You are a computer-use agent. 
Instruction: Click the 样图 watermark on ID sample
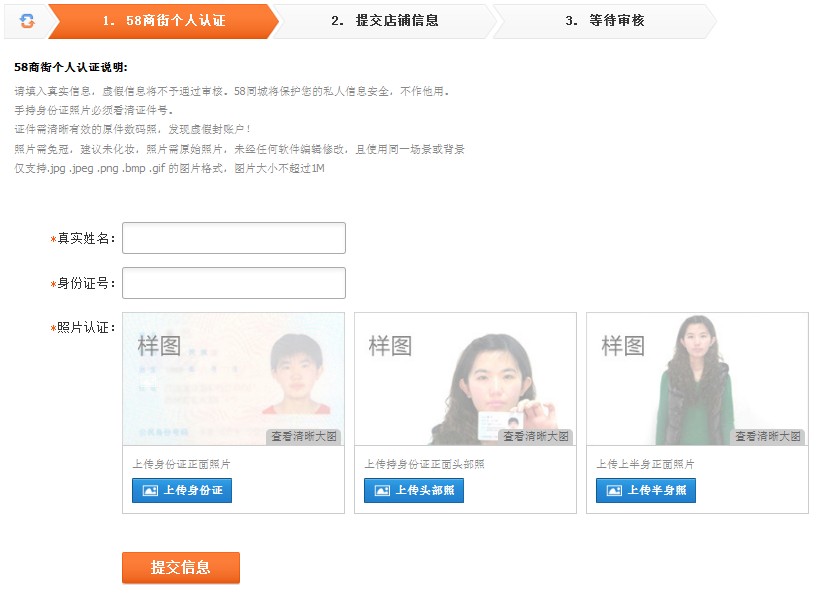pos(158,346)
